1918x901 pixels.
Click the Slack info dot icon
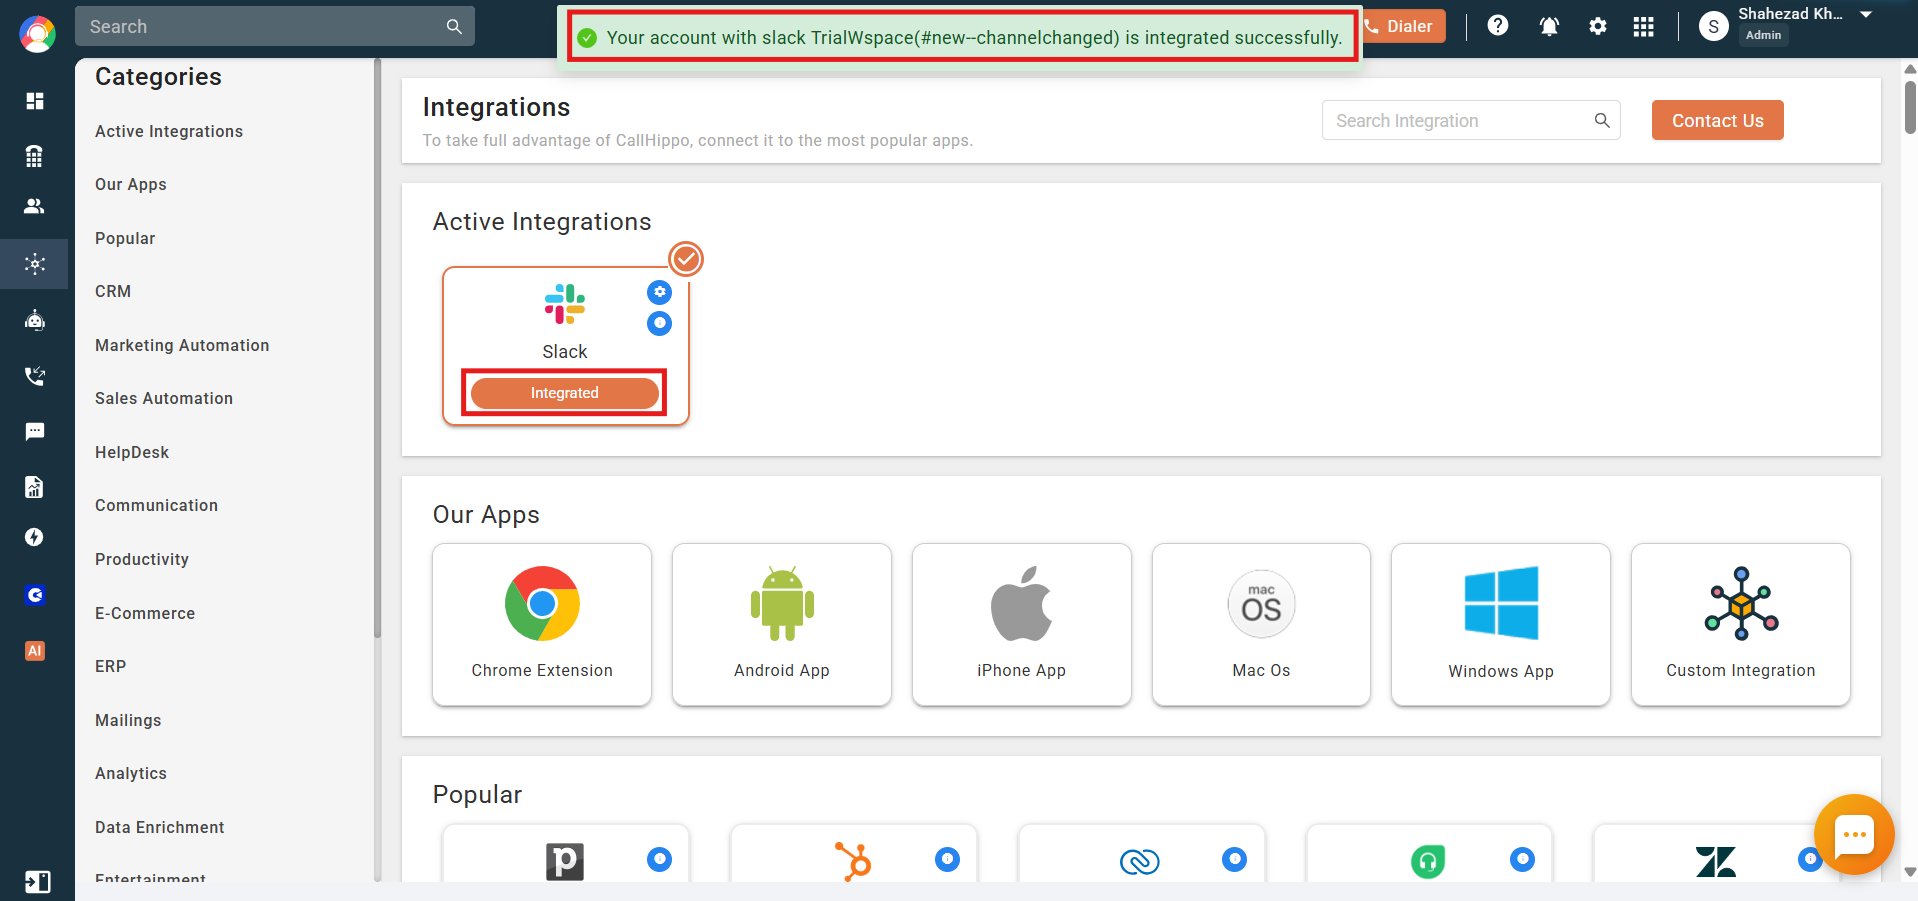click(659, 323)
